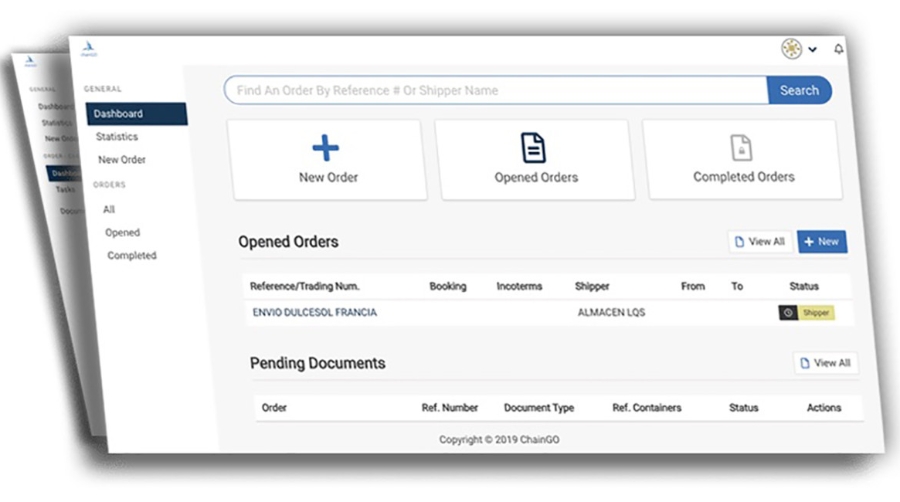Image resolution: width=900 pixels, height=502 pixels.
Task: Expand the user account dropdown arrow
Action: [x=813, y=49]
